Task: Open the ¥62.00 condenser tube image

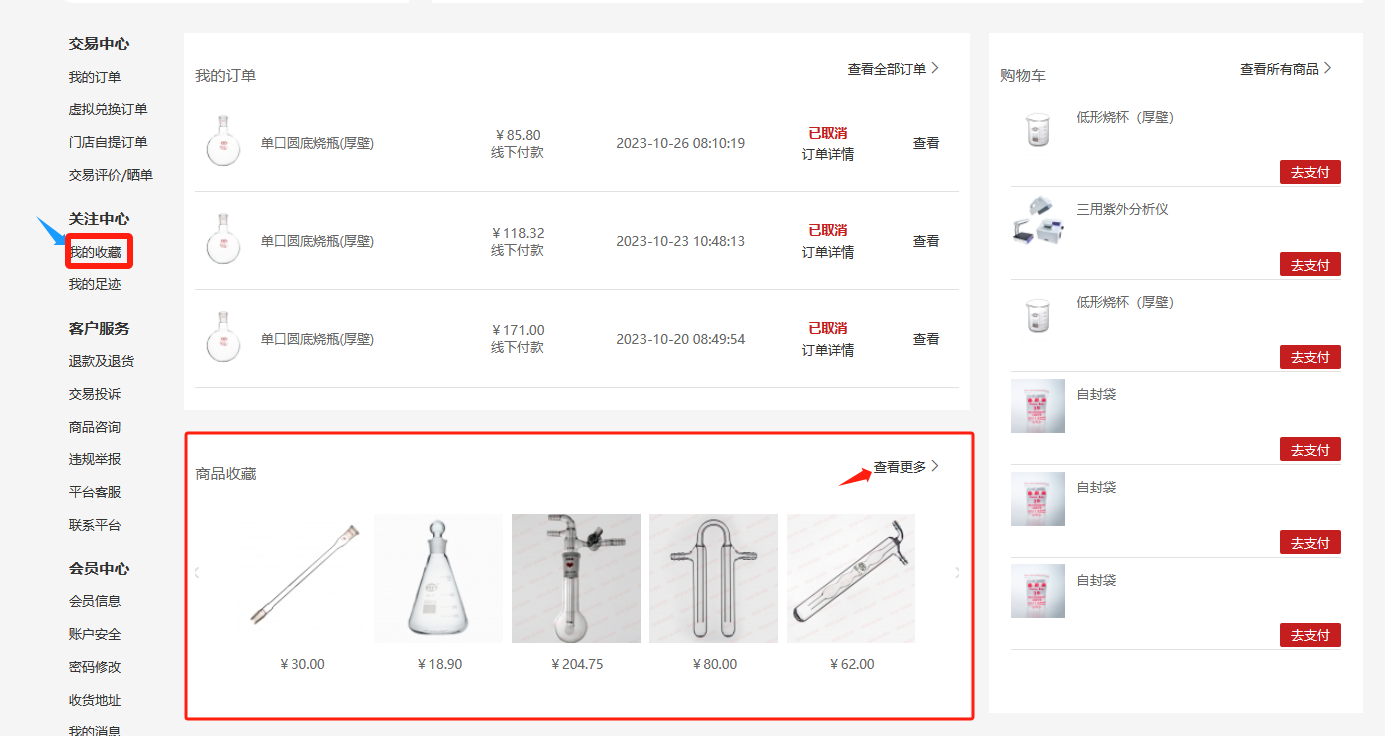Action: coord(851,578)
